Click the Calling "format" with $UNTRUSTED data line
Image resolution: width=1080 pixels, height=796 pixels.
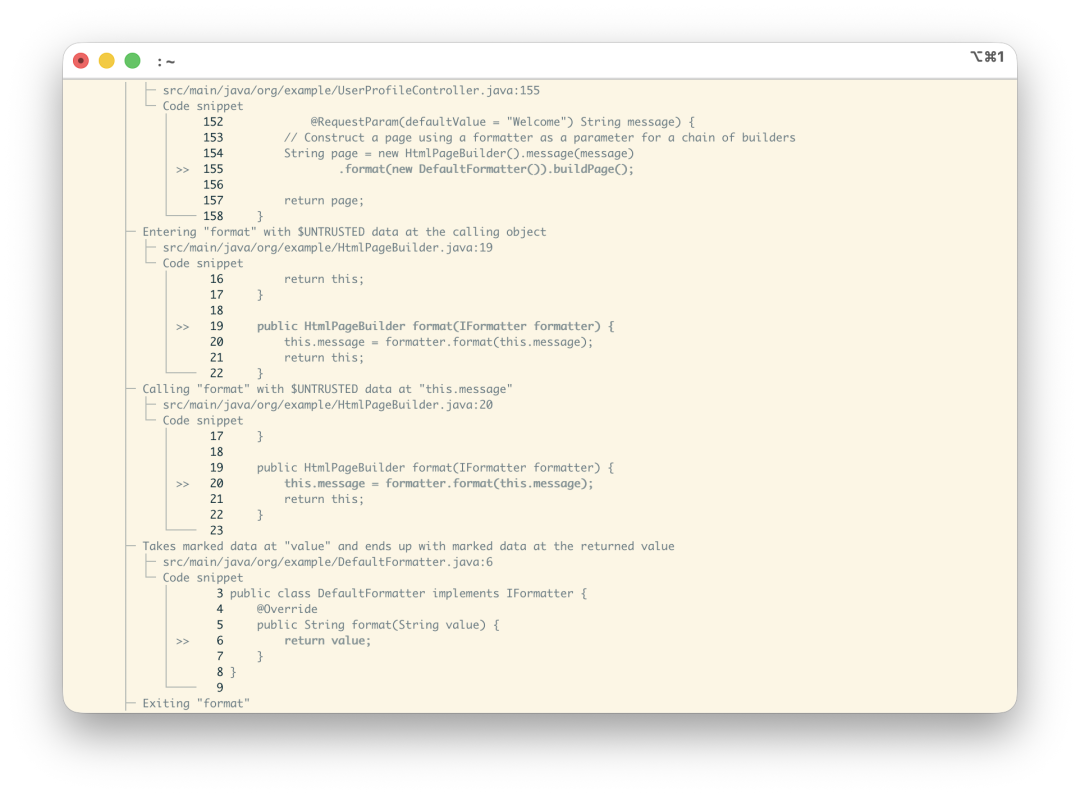coord(327,389)
